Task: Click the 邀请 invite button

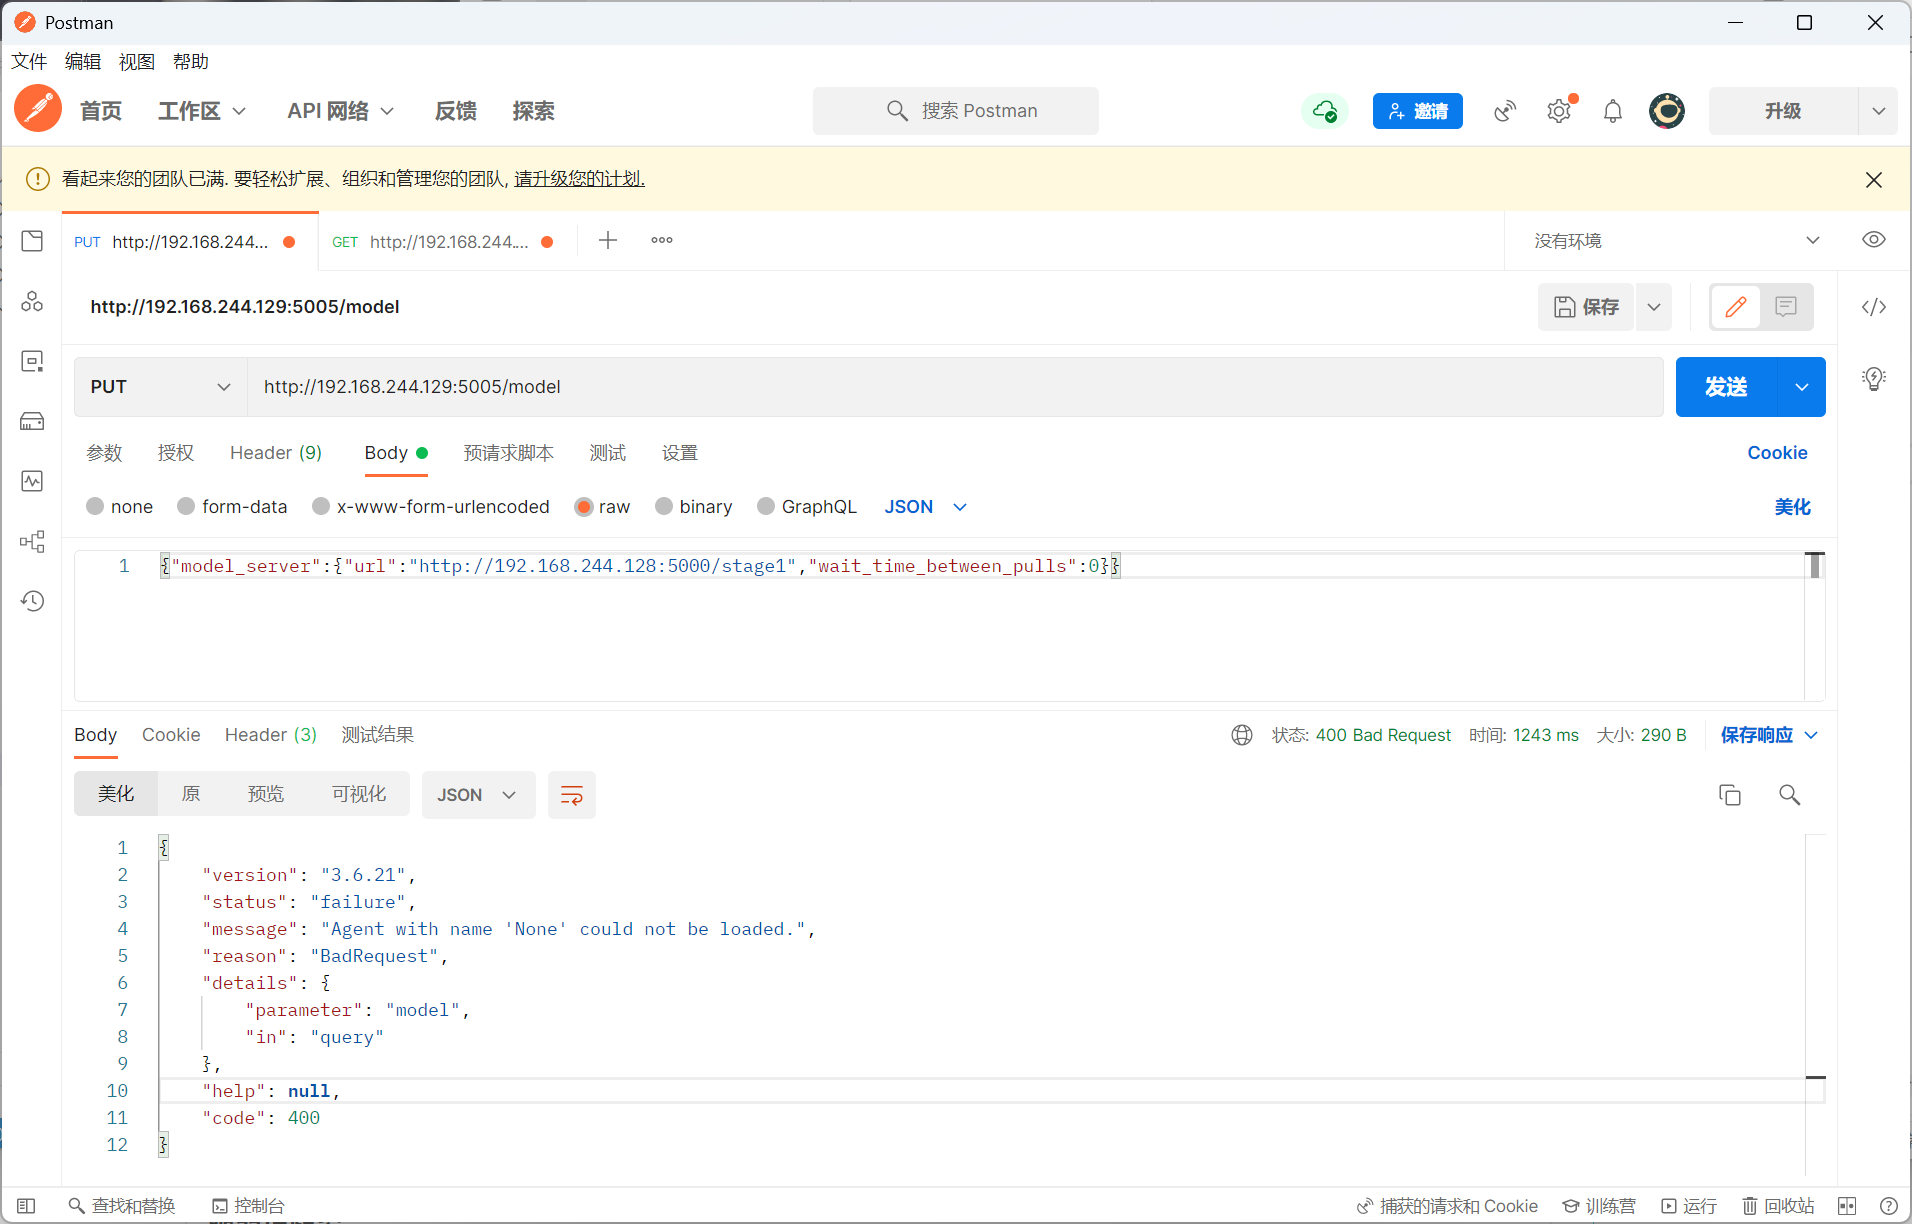Action: pyautogui.click(x=1418, y=111)
